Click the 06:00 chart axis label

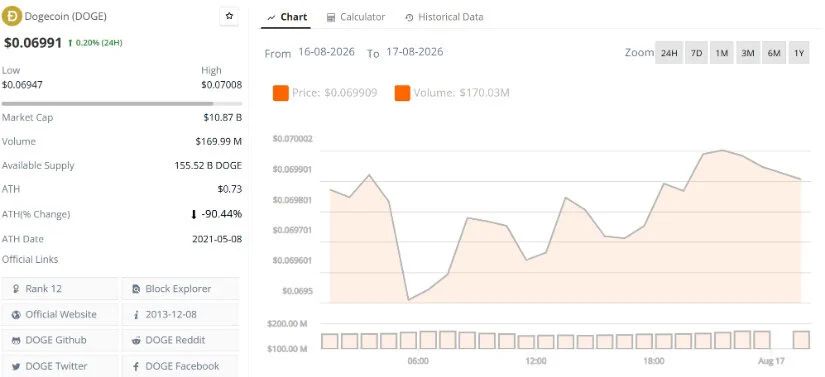point(418,362)
